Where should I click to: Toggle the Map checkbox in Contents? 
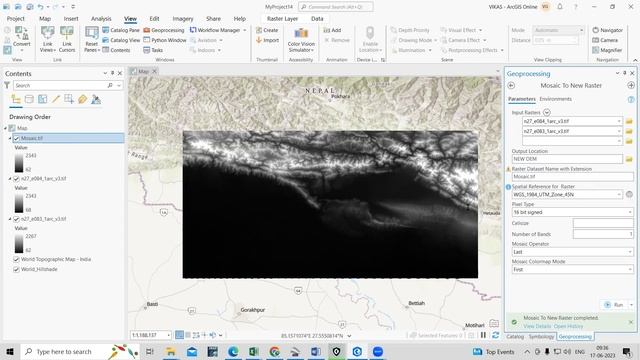12,128
